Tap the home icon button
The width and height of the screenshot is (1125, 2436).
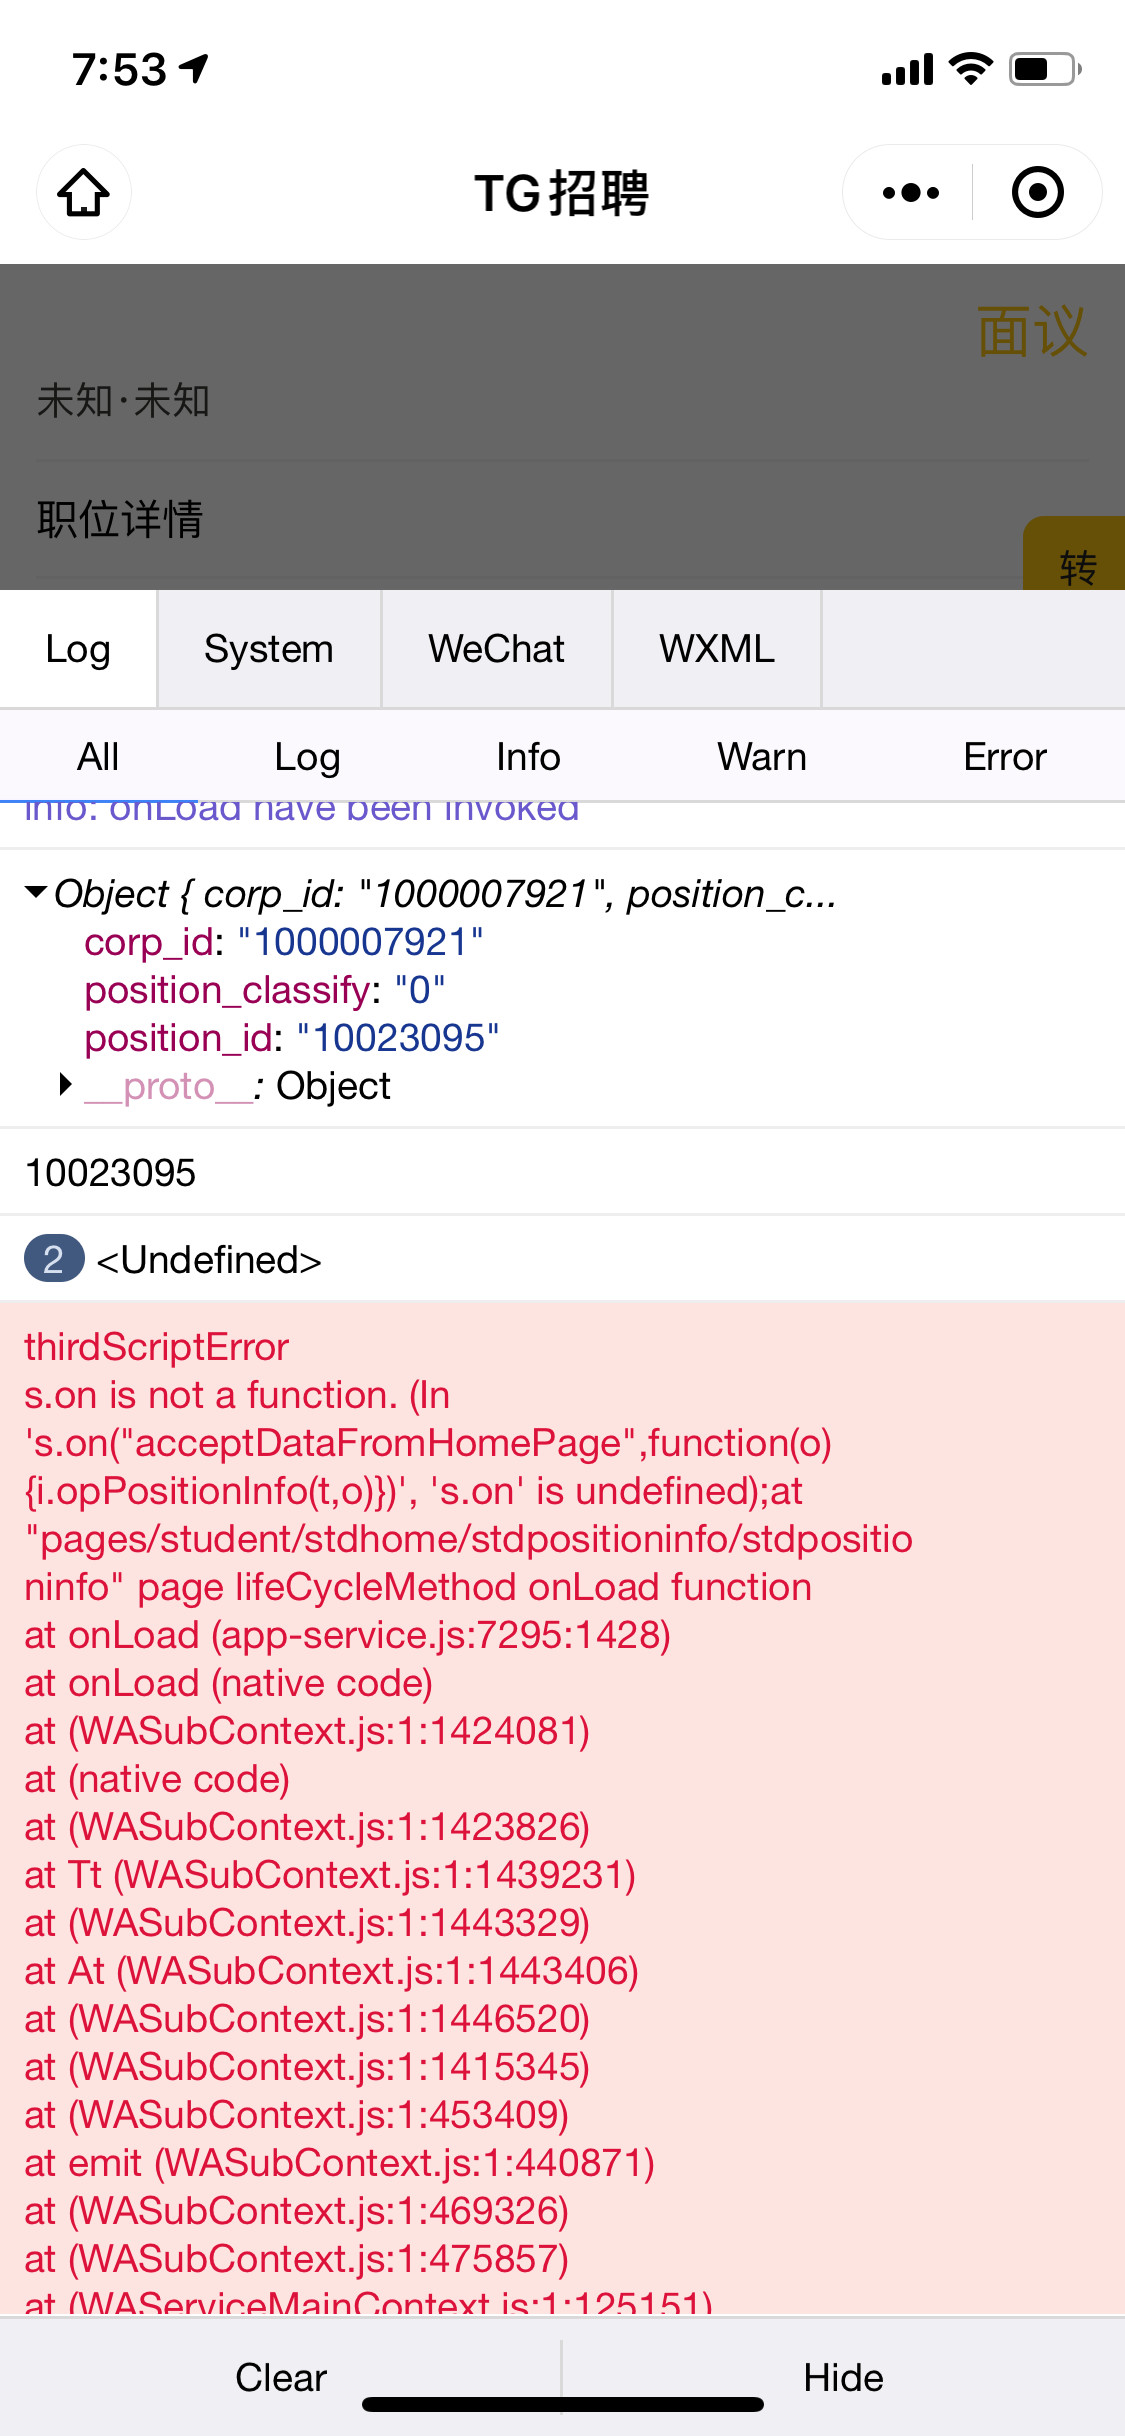(83, 192)
